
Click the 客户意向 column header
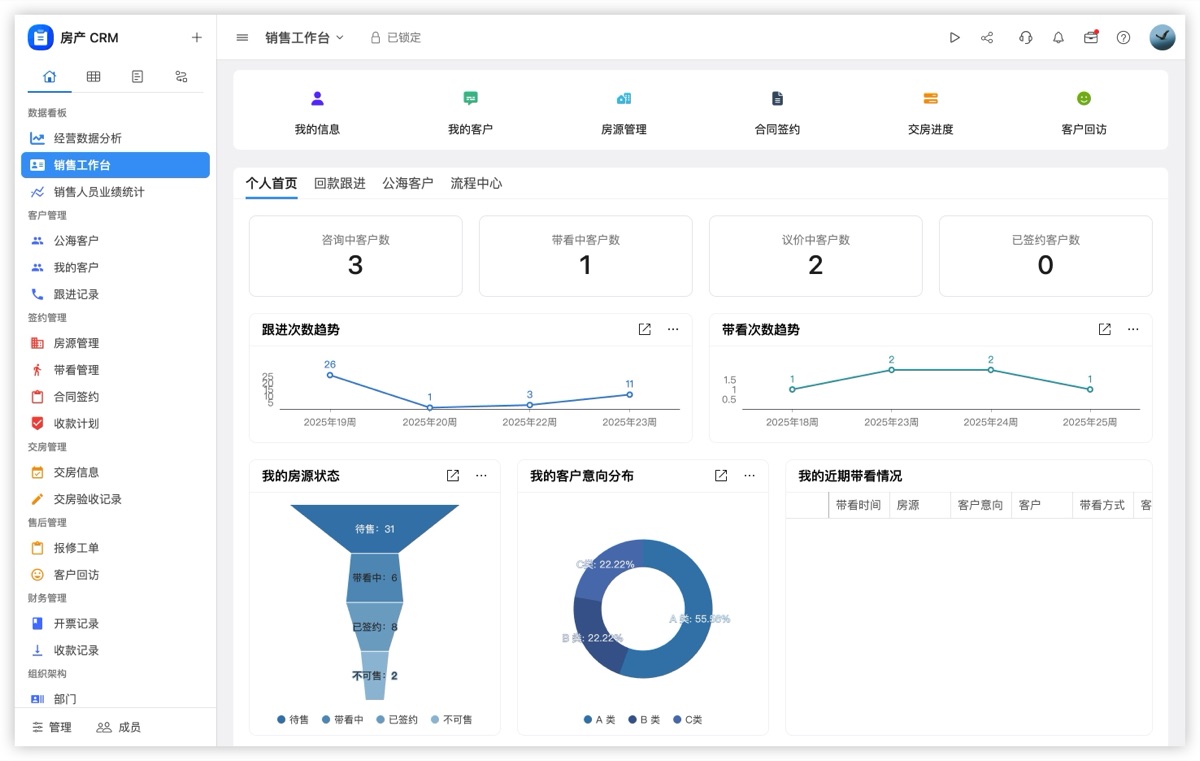click(980, 505)
